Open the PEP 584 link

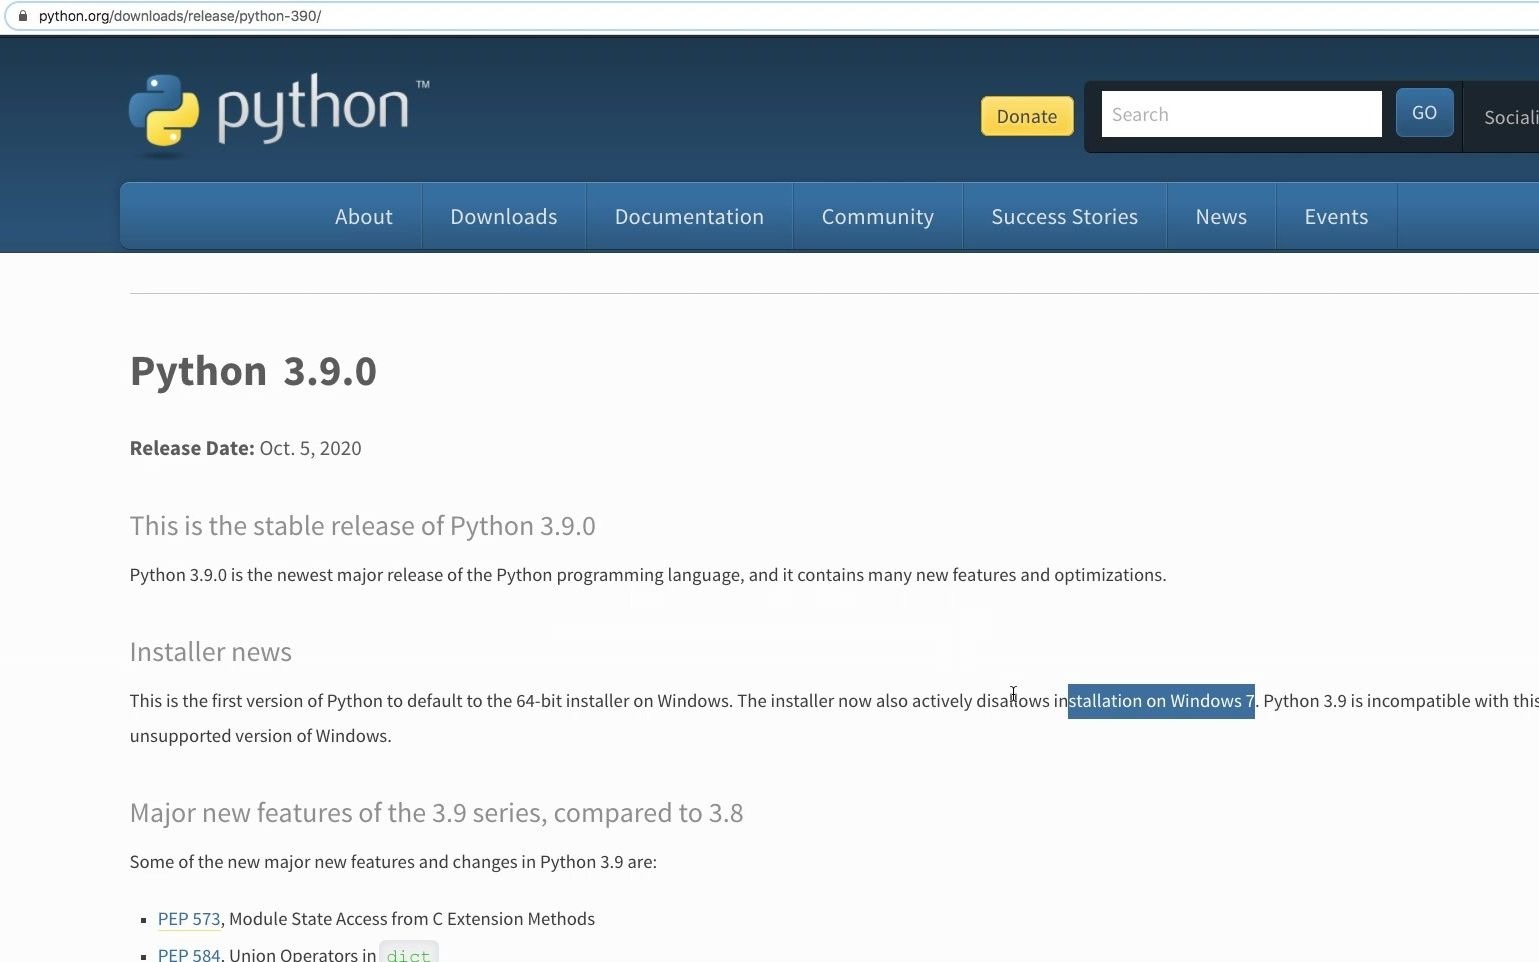[189, 954]
